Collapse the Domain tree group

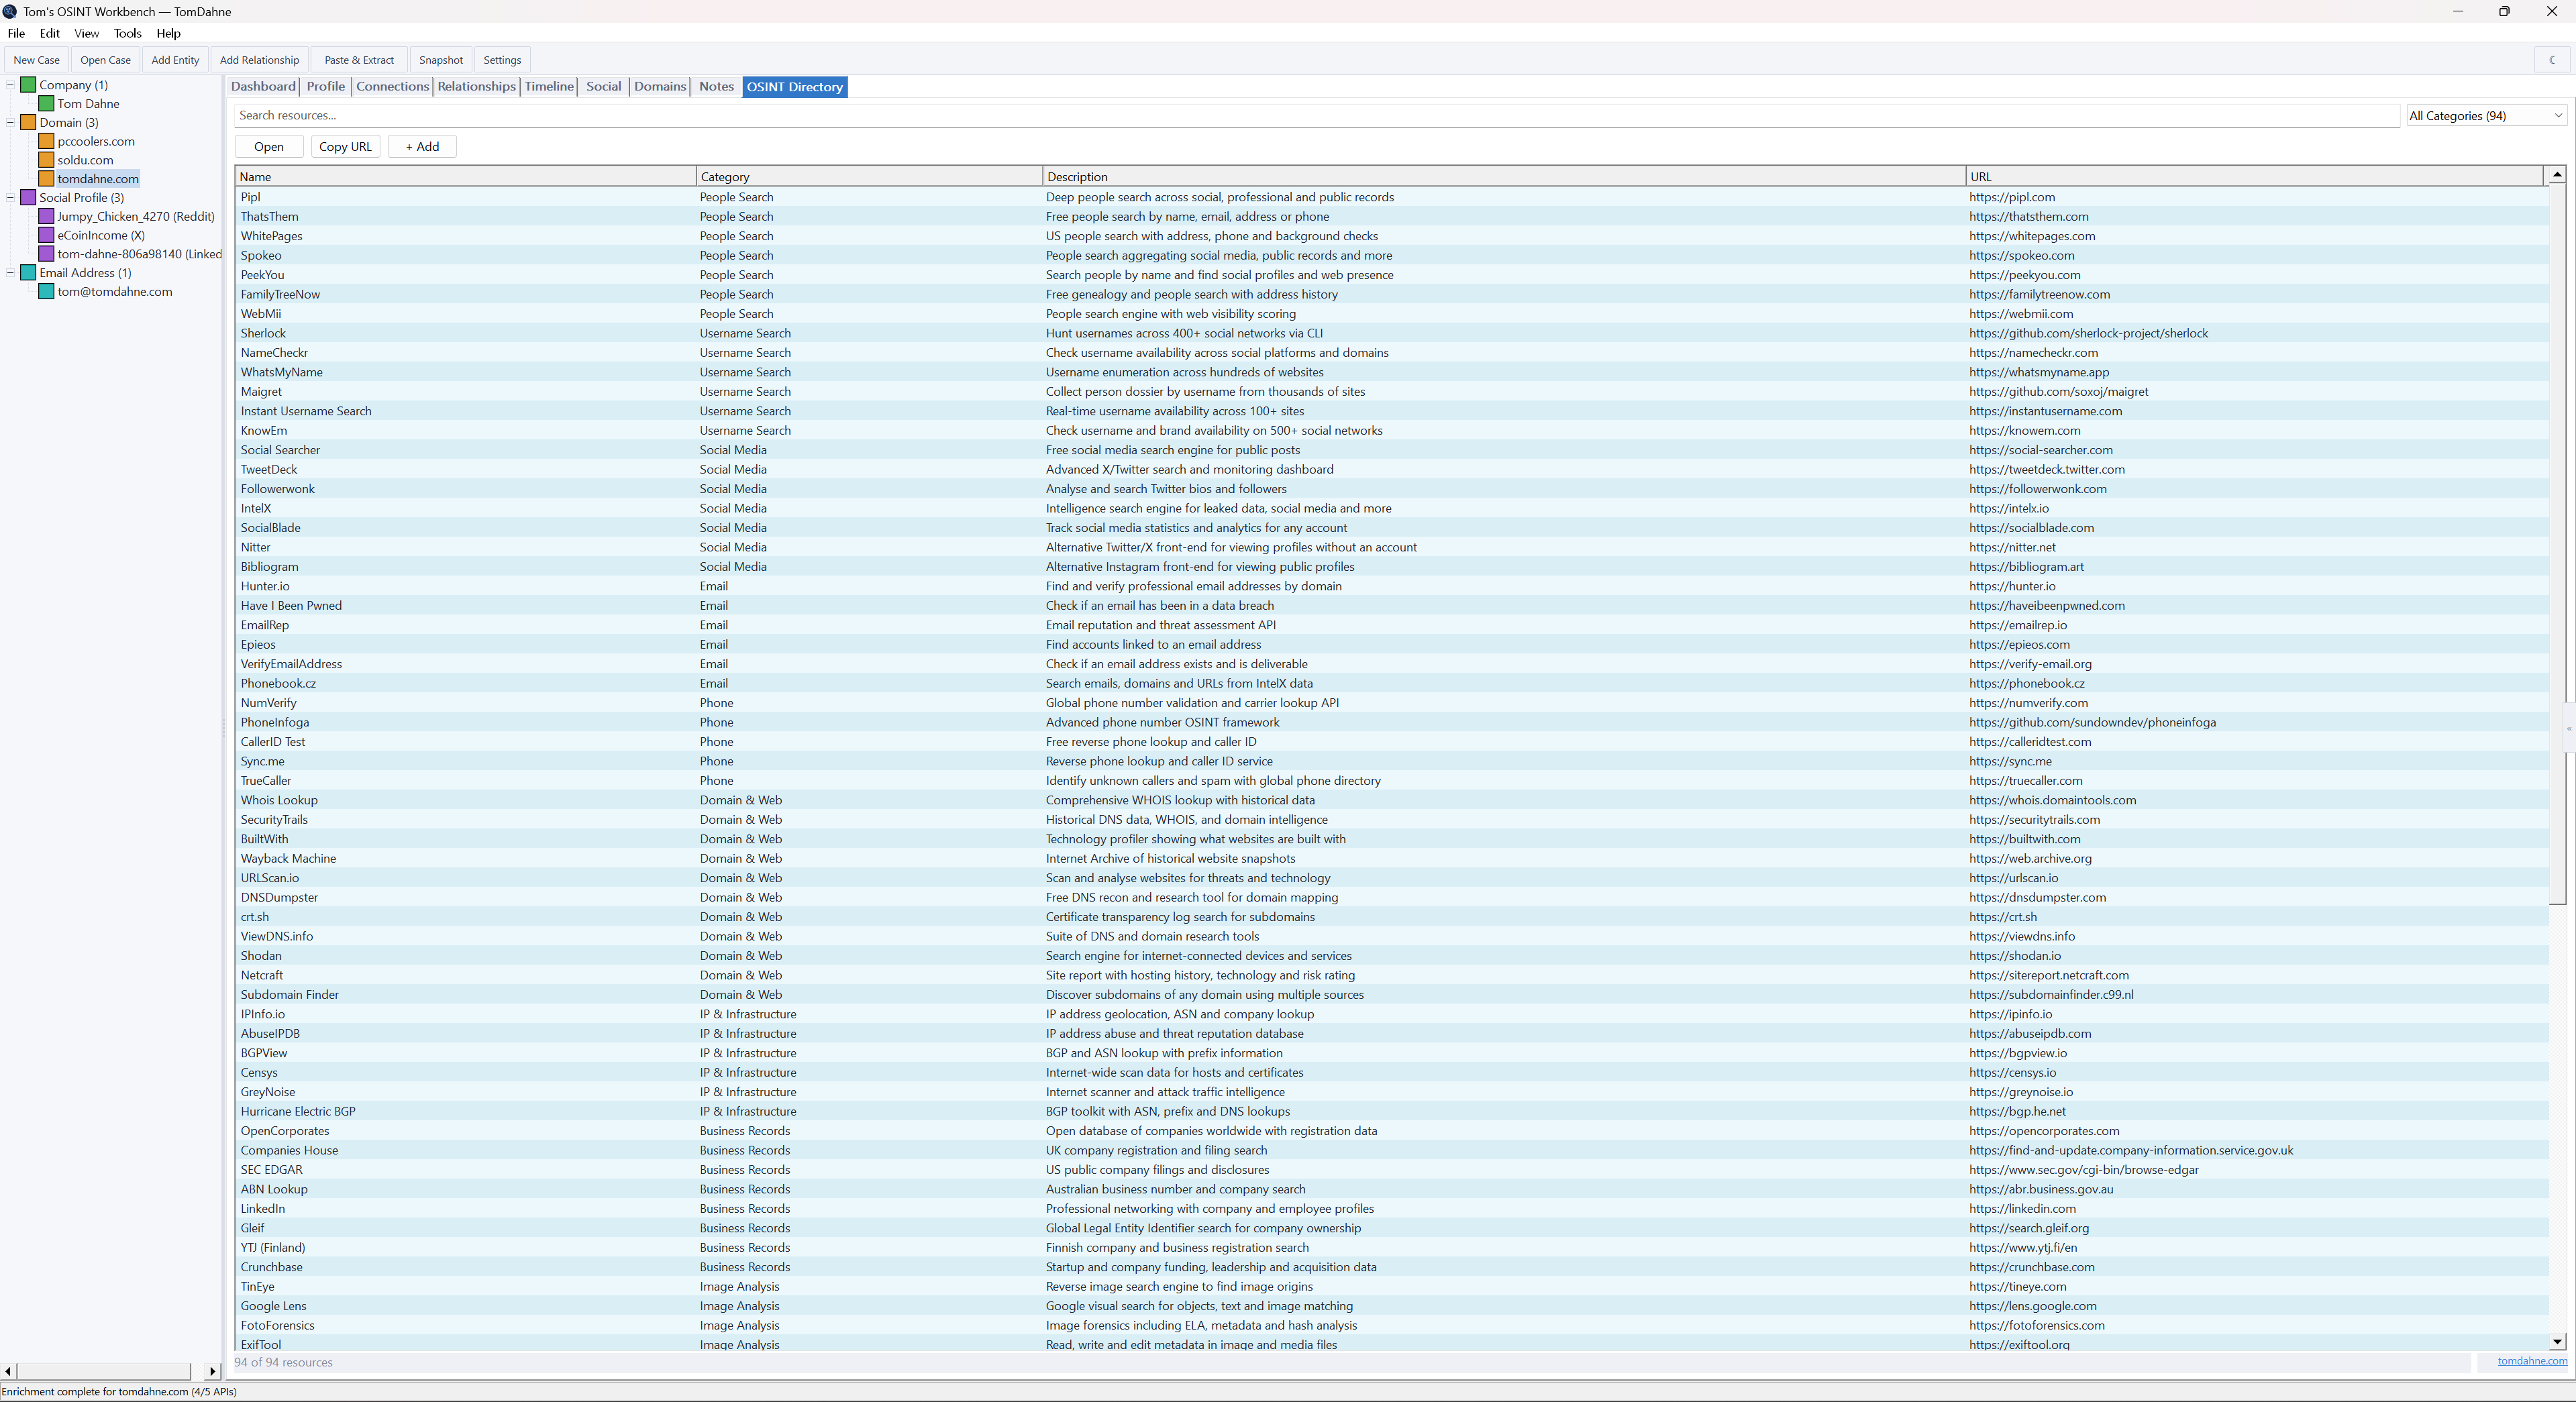click(x=10, y=123)
